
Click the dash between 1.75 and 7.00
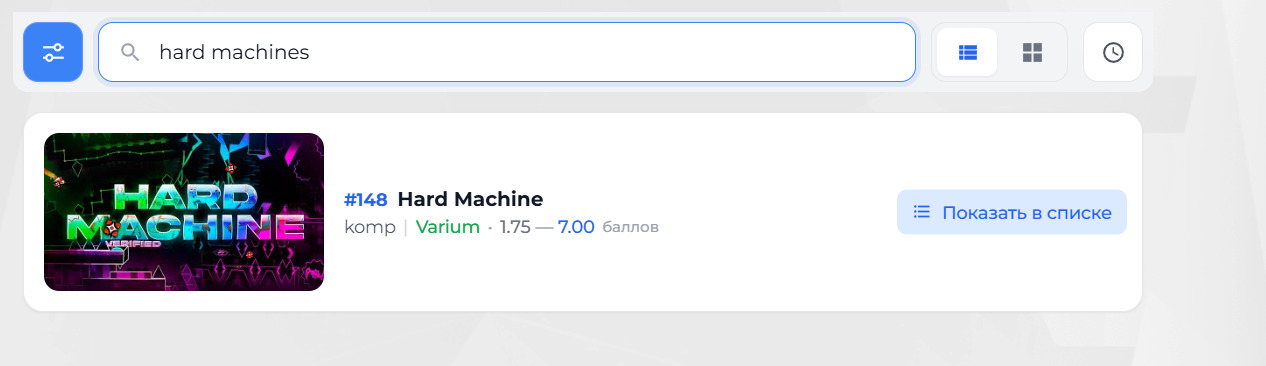tap(545, 227)
